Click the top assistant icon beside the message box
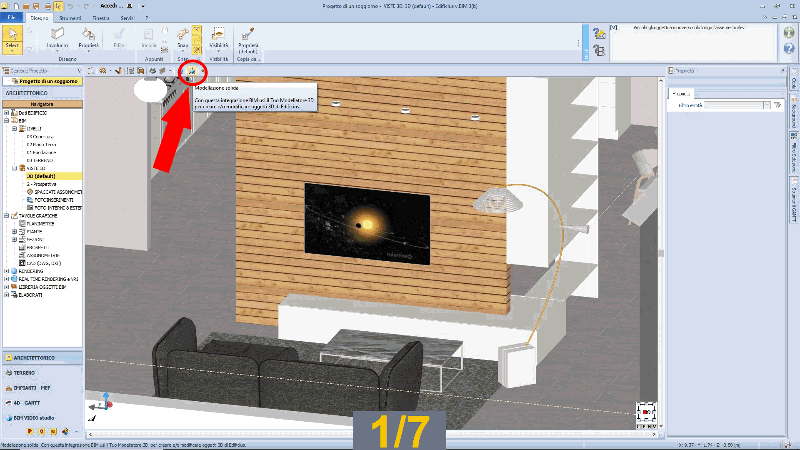Image resolution: width=800 pixels, height=450 pixels. coord(599,34)
